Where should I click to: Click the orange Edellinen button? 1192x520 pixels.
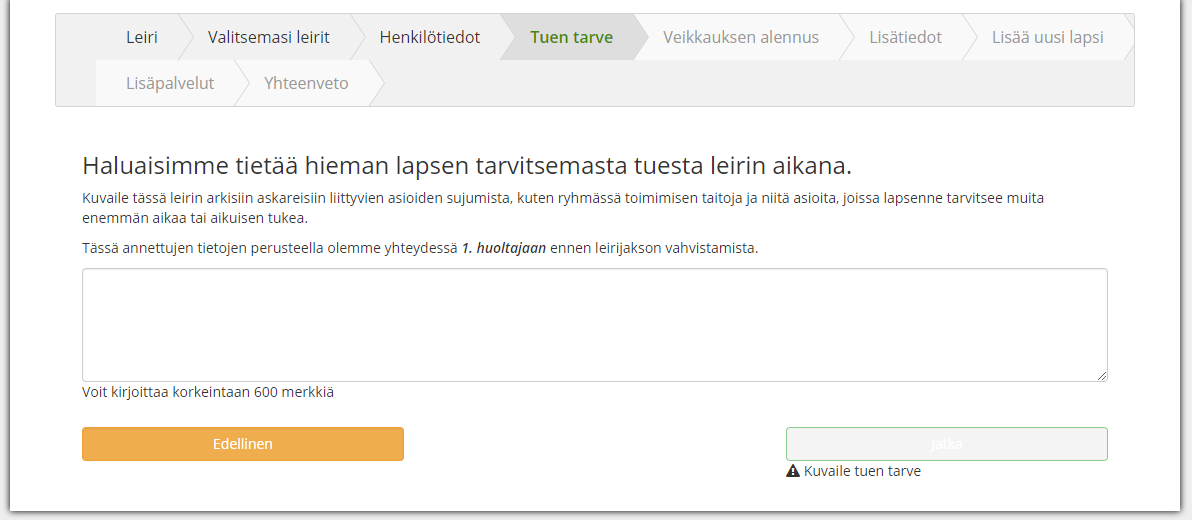[x=243, y=444]
